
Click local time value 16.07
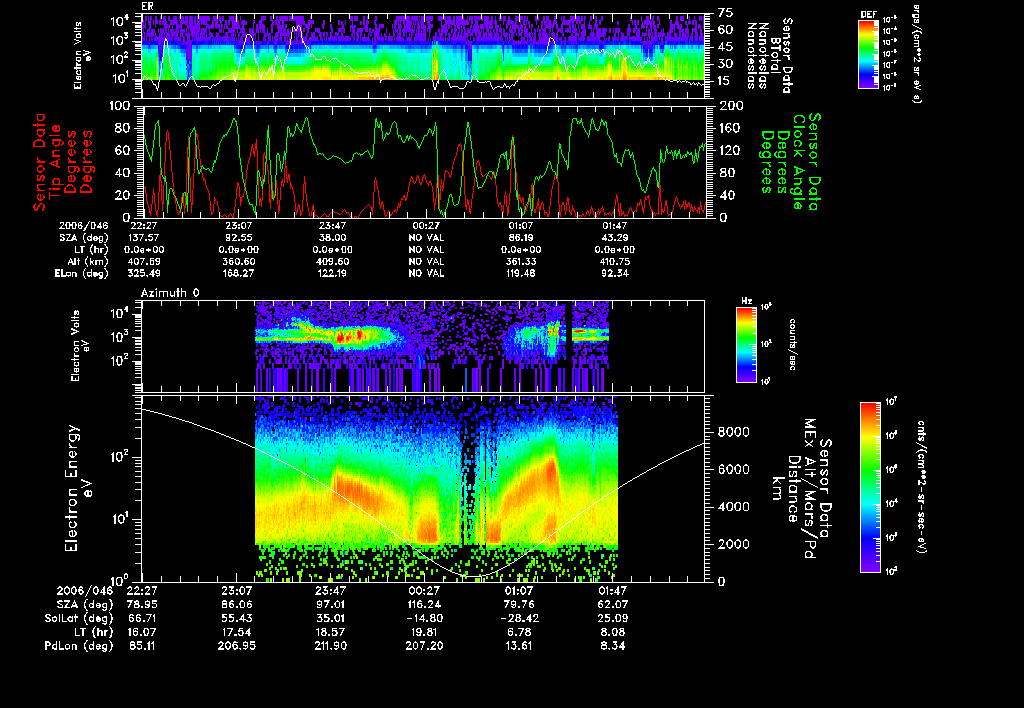tap(140, 632)
